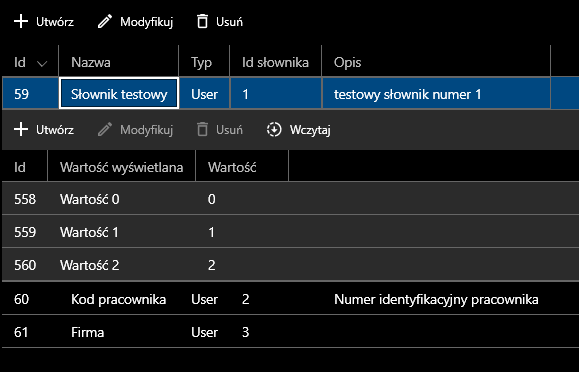
Task: Click the plus icon in the nested dictionary values toolbar
Action: pos(21,129)
